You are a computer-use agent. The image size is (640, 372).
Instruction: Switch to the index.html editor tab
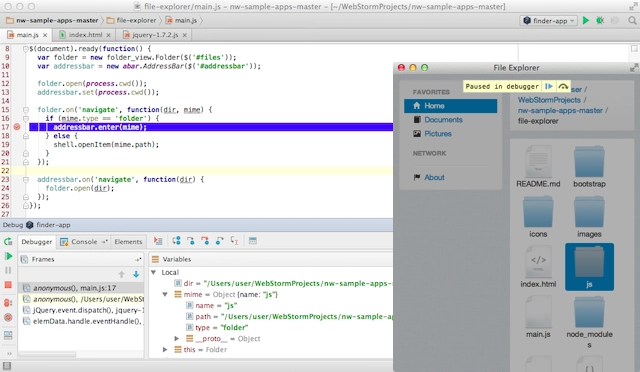(x=85, y=35)
